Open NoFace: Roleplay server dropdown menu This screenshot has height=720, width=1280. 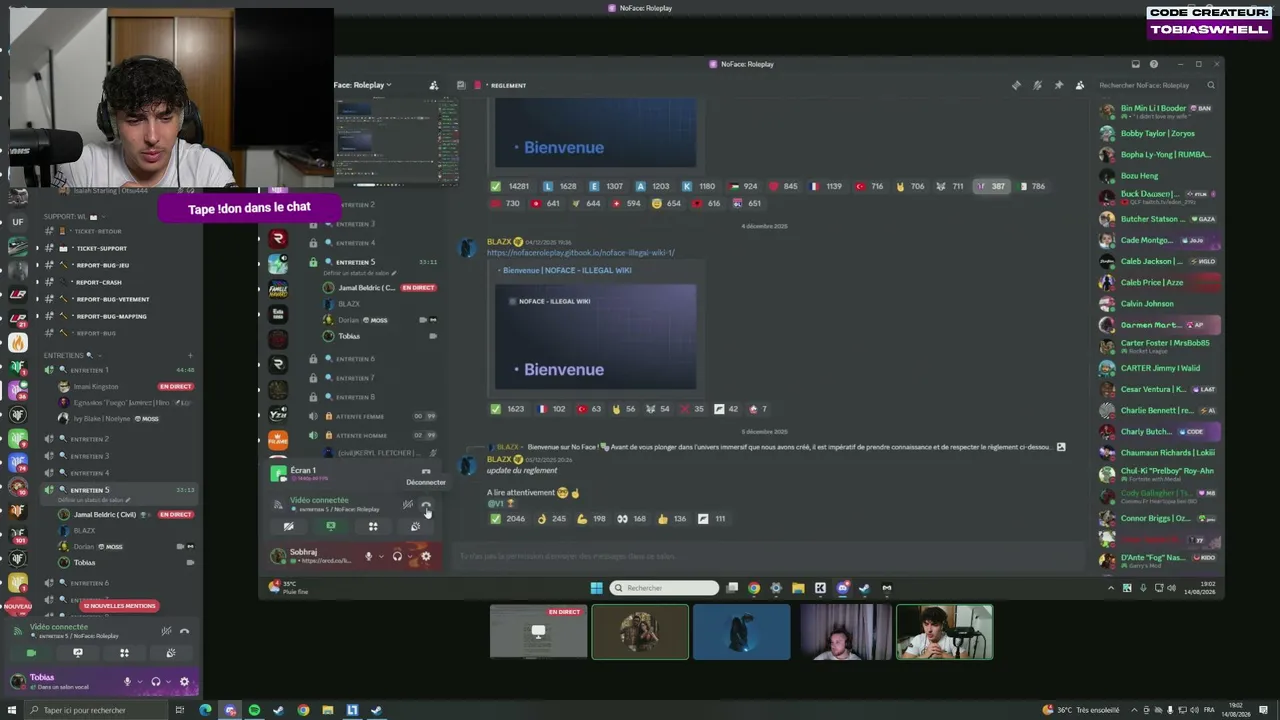pos(363,85)
